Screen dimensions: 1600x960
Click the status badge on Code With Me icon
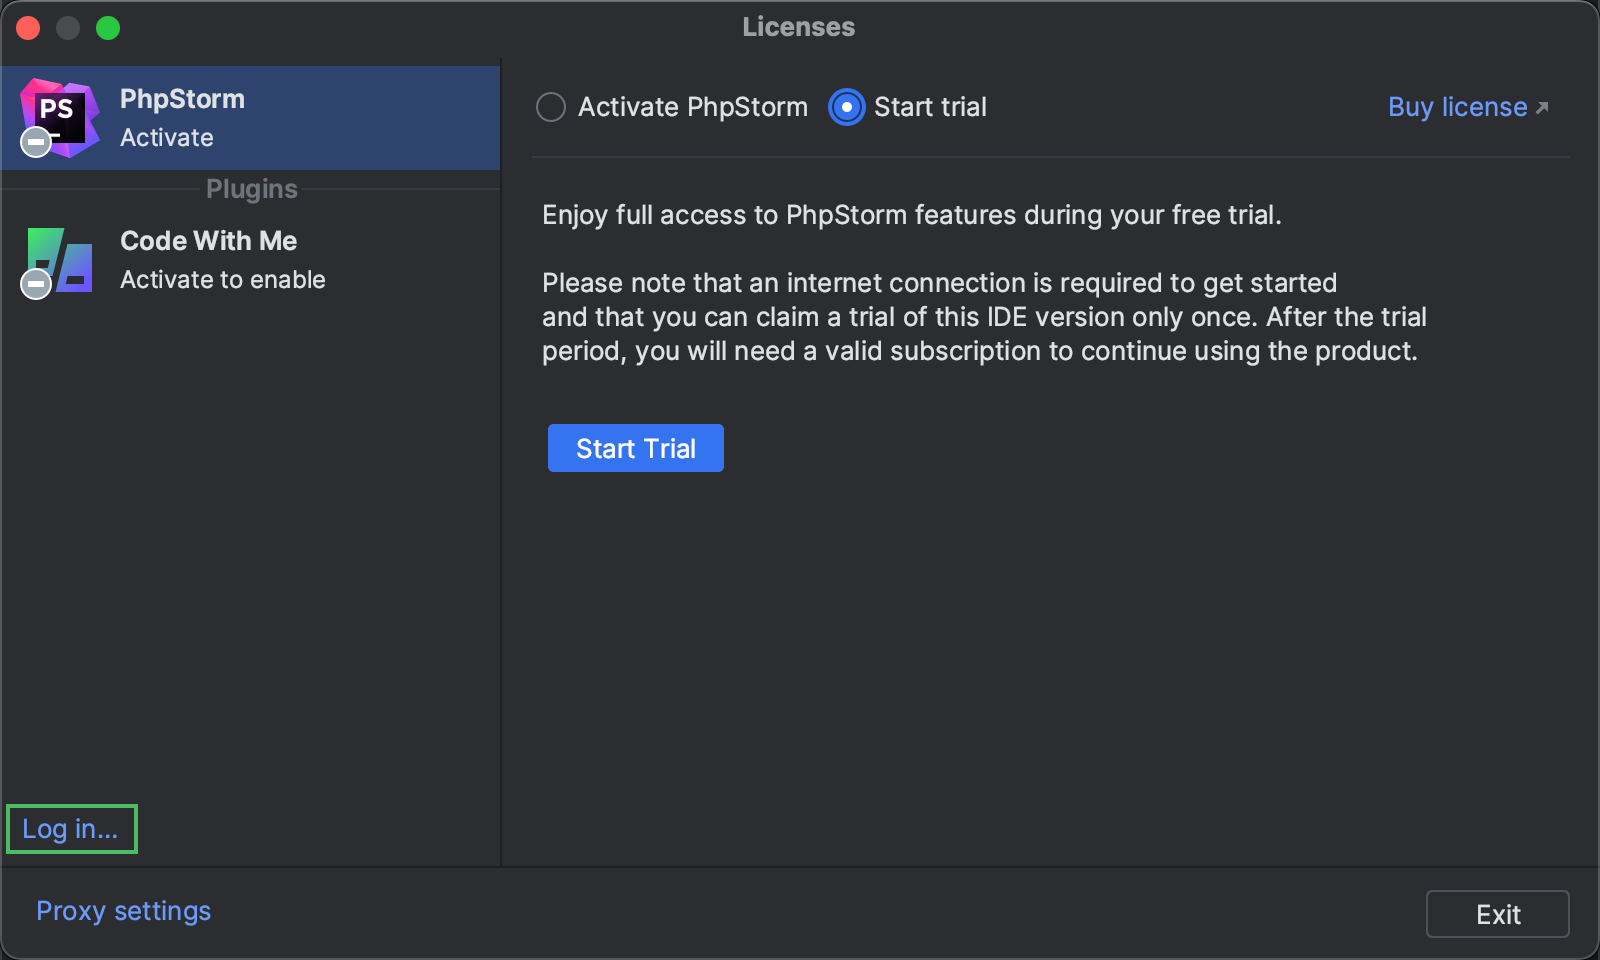35,285
